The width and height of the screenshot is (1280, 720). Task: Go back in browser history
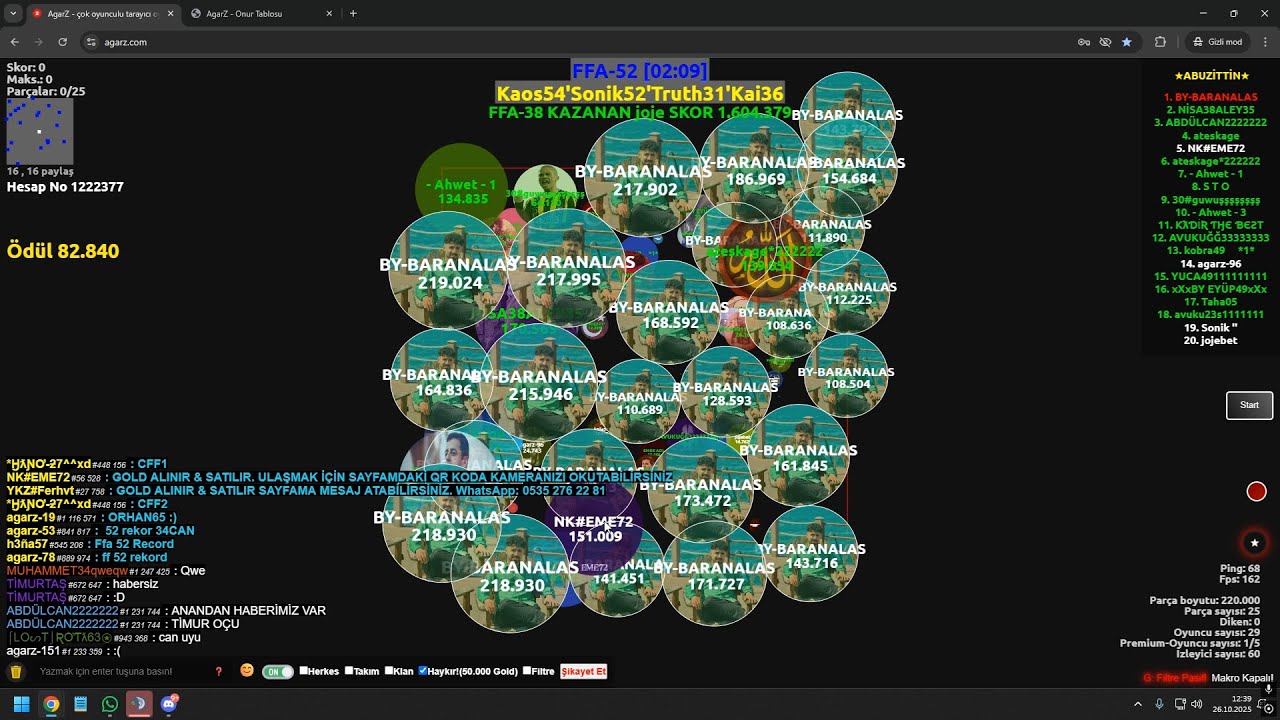coord(15,42)
